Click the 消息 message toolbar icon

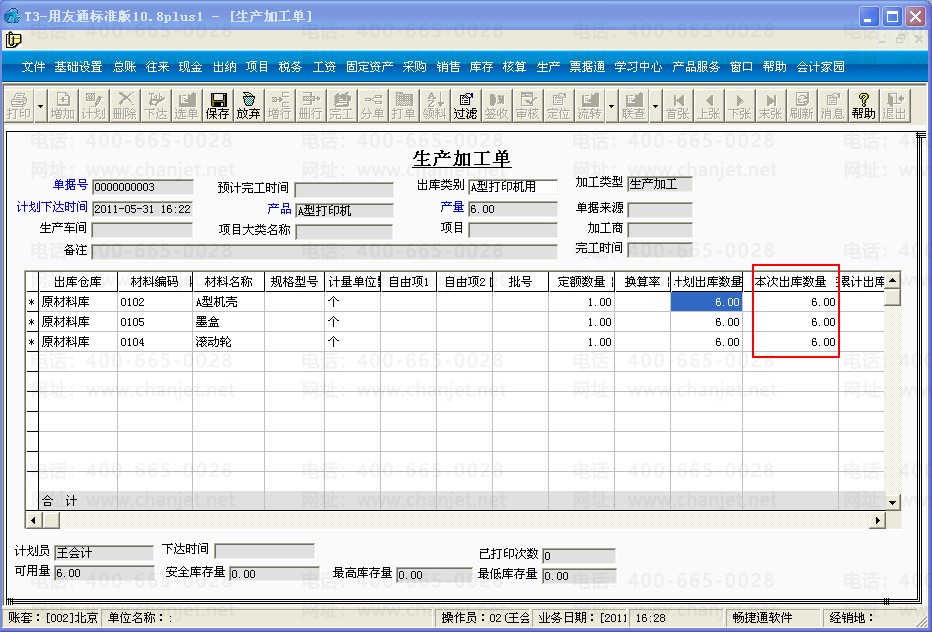832,105
